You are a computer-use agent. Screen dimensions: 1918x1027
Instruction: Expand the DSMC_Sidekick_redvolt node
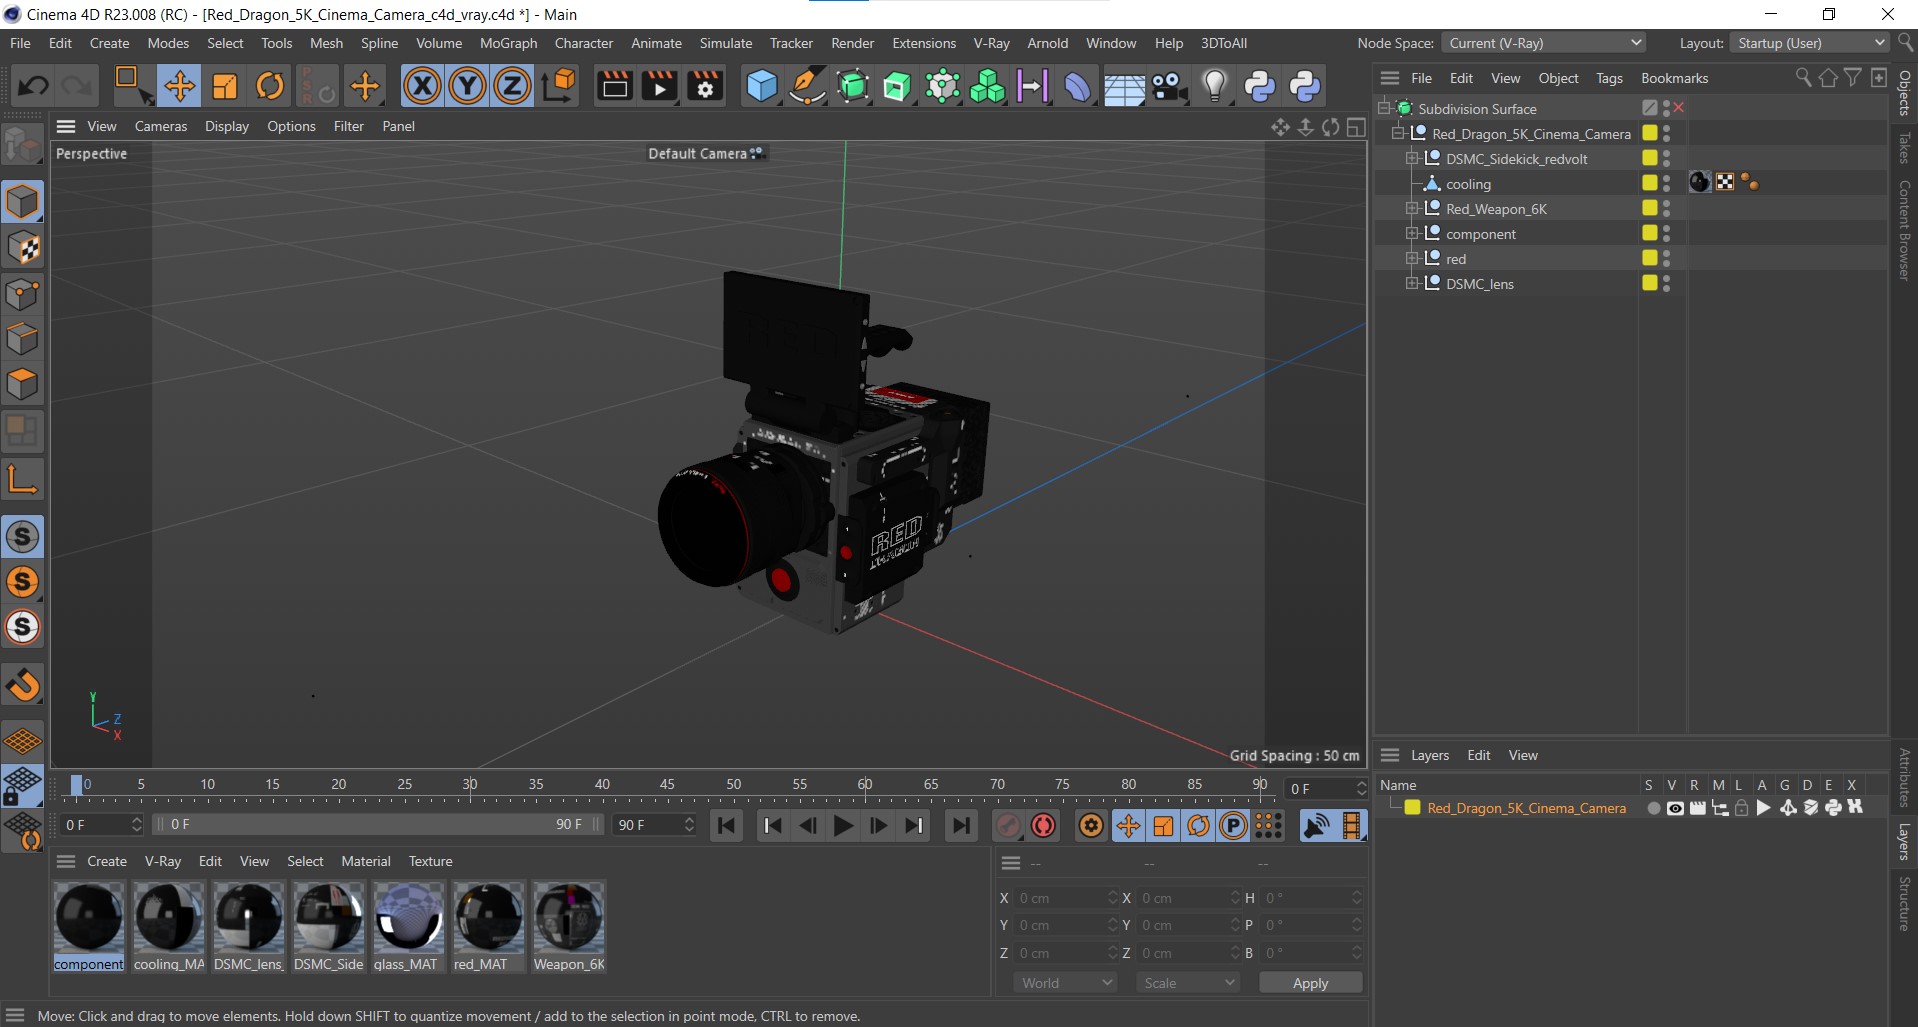[1412, 158]
